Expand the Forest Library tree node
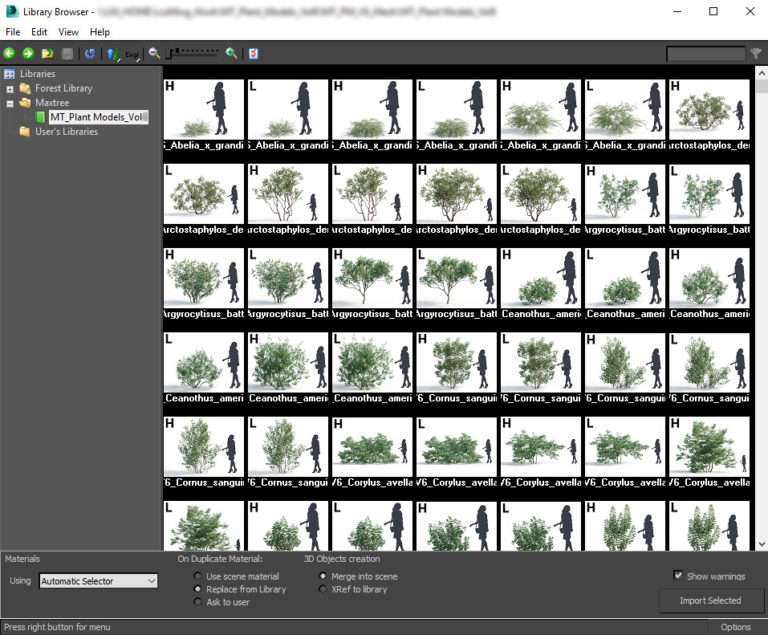This screenshot has width=768, height=635. click(x=9, y=89)
